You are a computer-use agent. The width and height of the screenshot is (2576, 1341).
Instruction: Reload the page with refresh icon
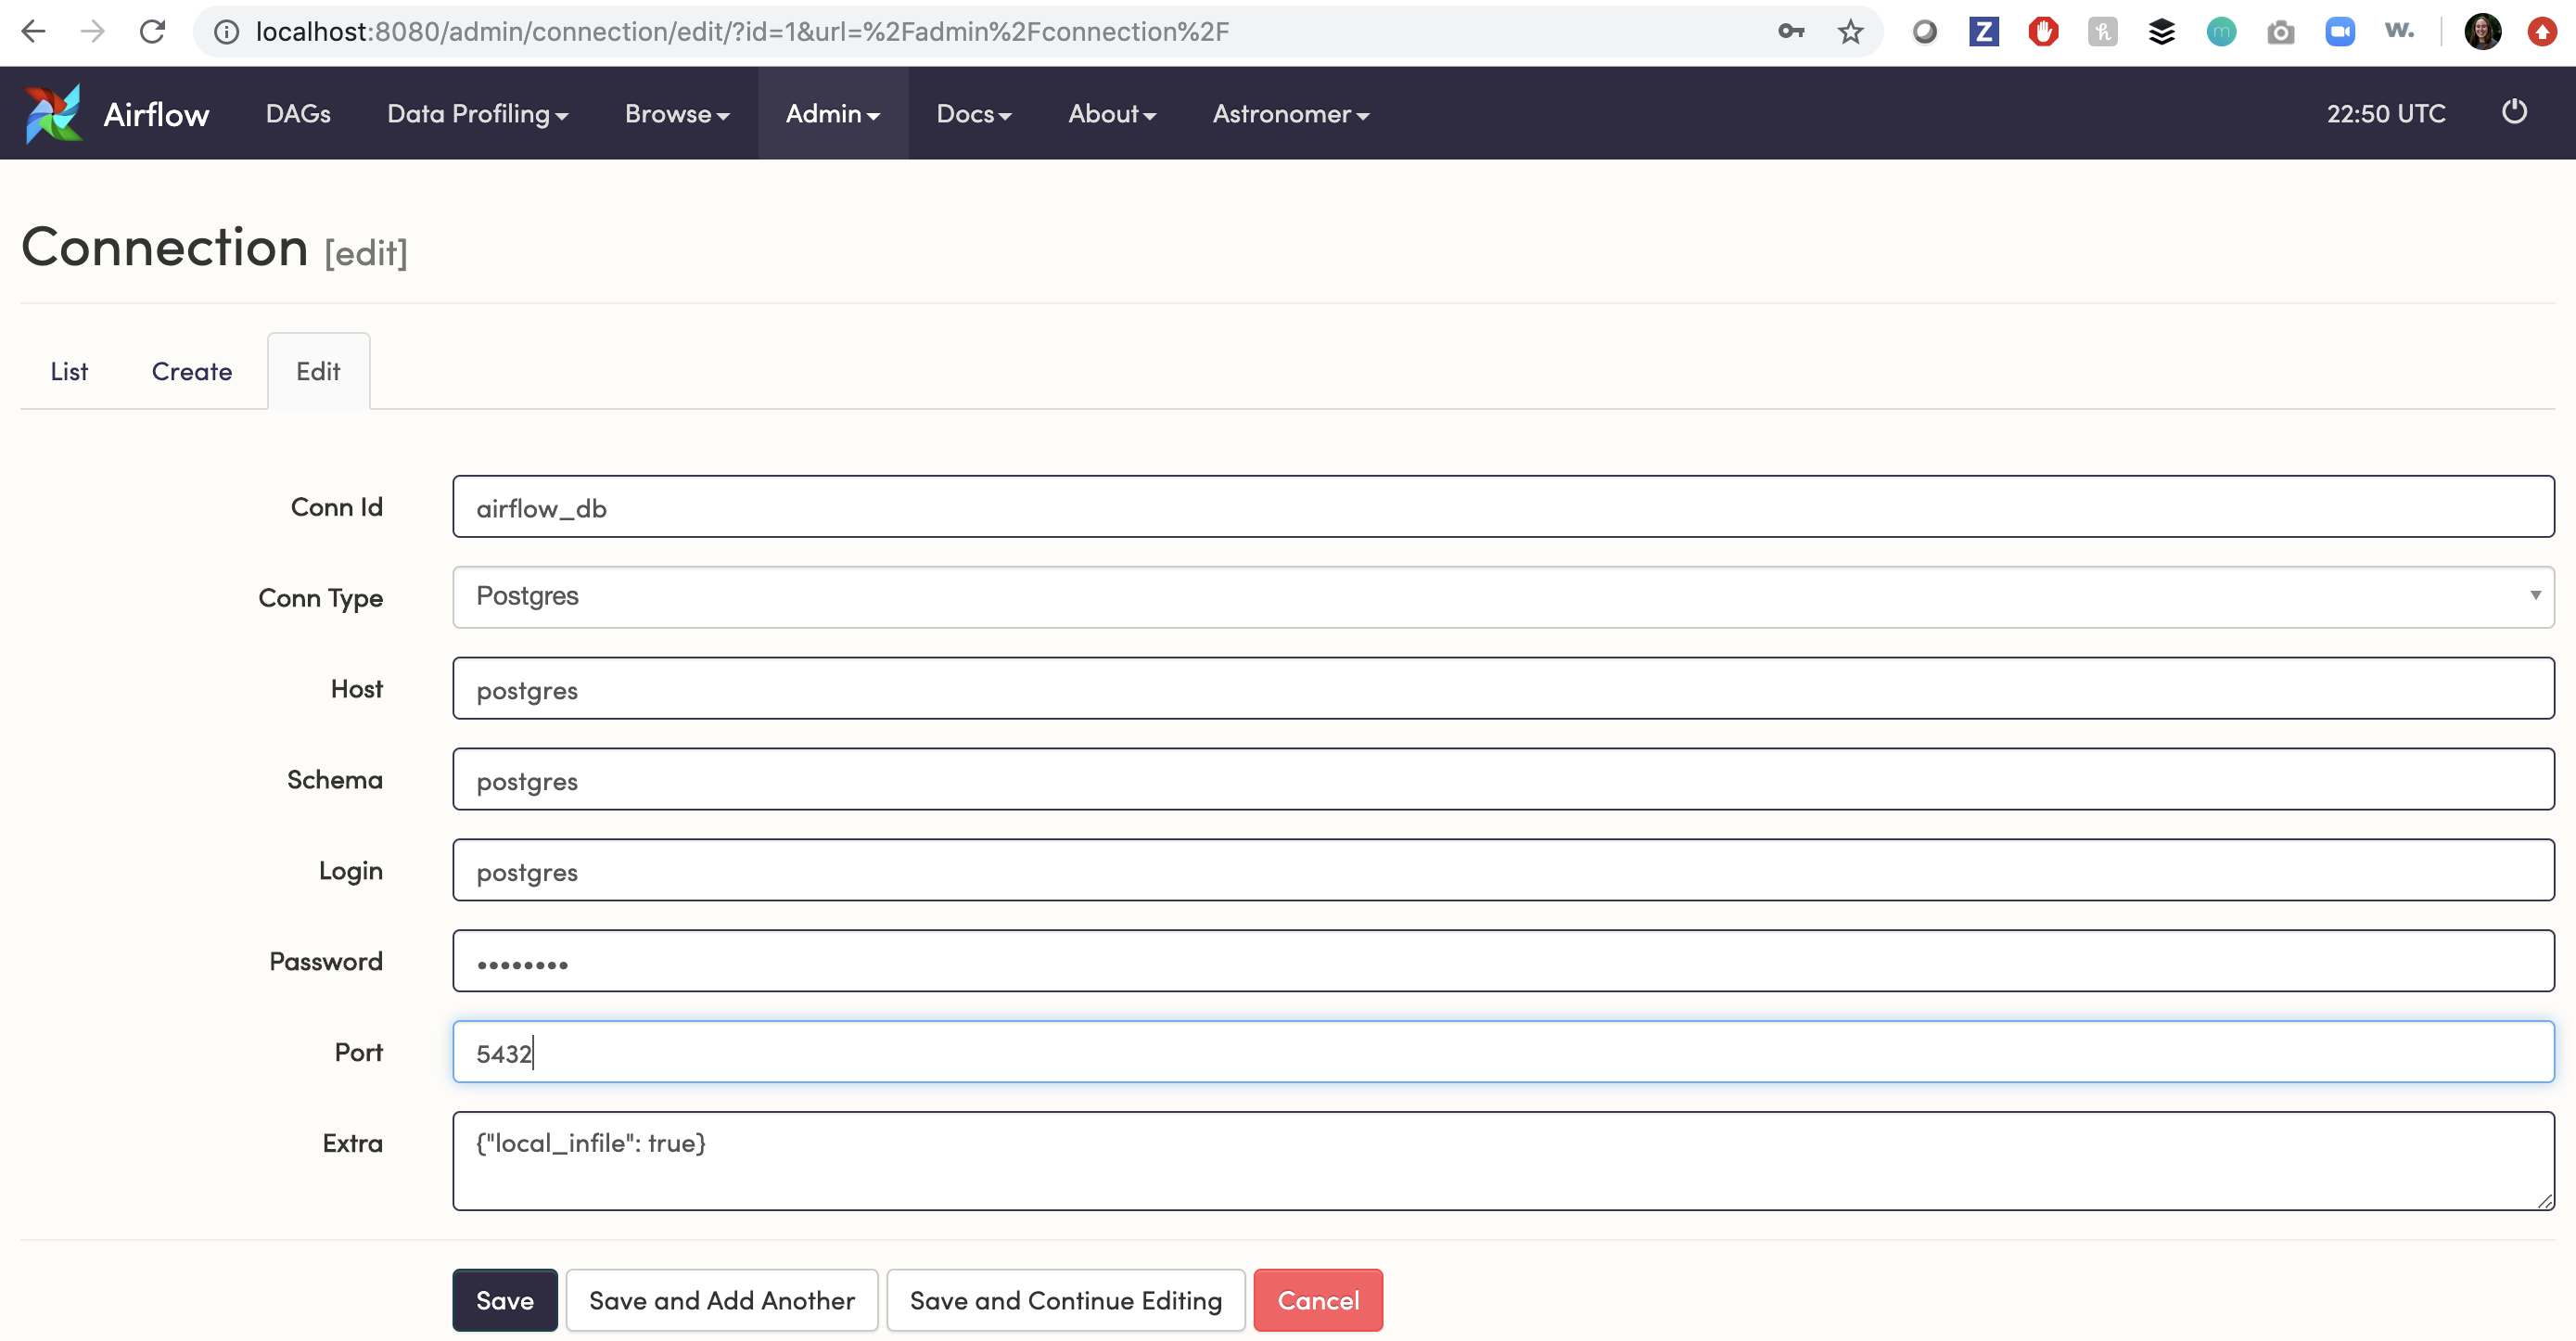(x=152, y=32)
